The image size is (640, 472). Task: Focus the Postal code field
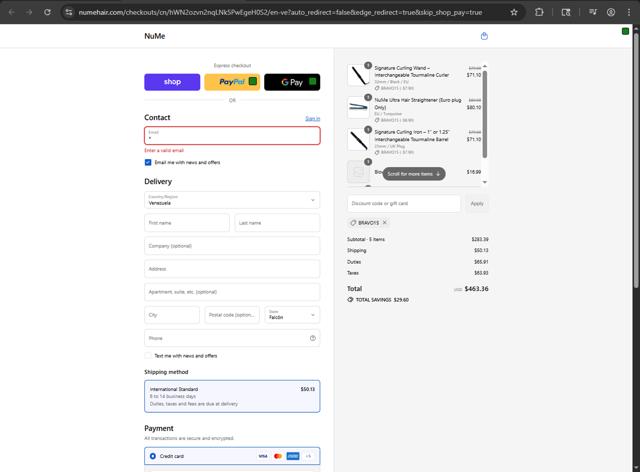(232, 315)
